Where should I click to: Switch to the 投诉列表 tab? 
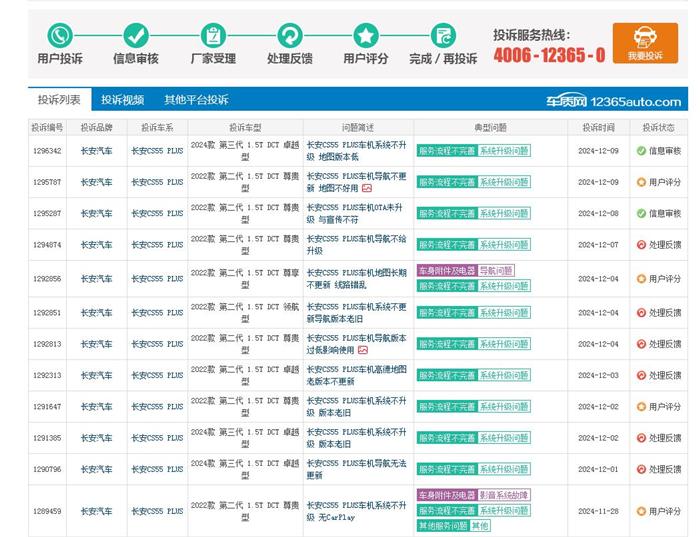[x=59, y=100]
